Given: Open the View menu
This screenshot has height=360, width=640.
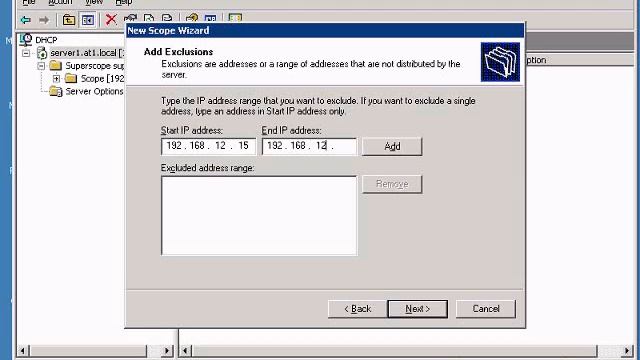Looking at the screenshot, I should coord(93,2).
